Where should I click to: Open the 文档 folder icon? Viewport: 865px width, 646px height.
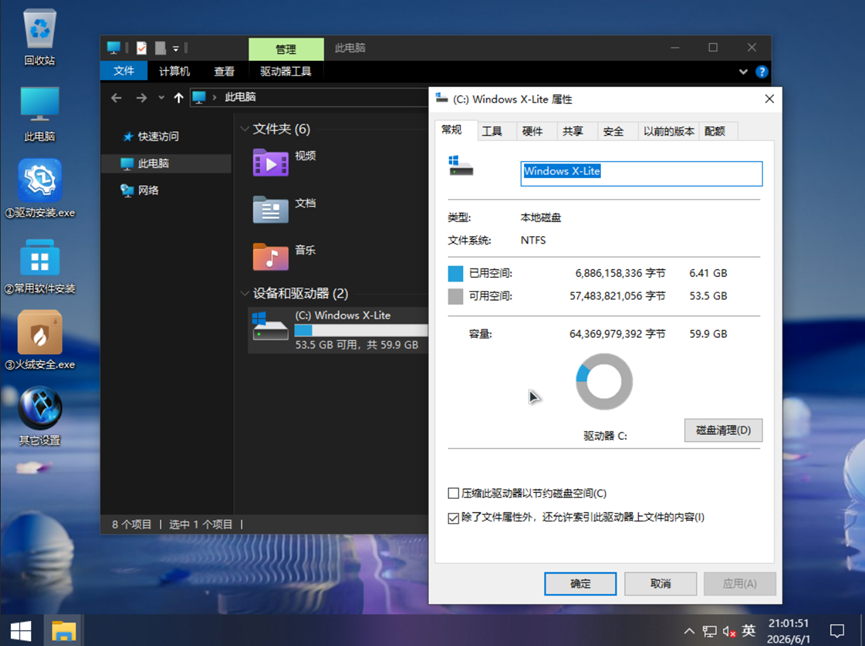click(x=270, y=209)
